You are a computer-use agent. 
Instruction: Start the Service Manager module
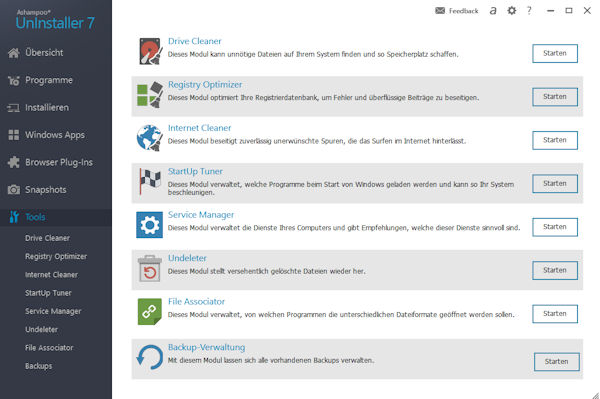[555, 227]
